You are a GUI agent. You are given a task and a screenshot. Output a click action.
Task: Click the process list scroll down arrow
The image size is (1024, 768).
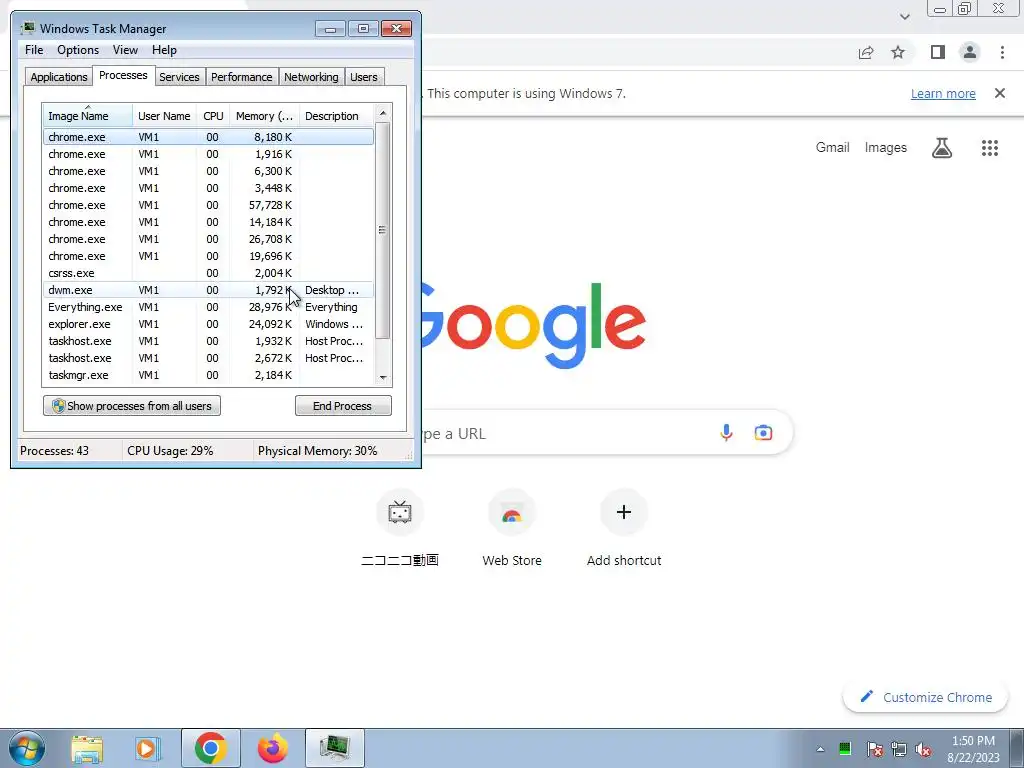[x=383, y=377]
